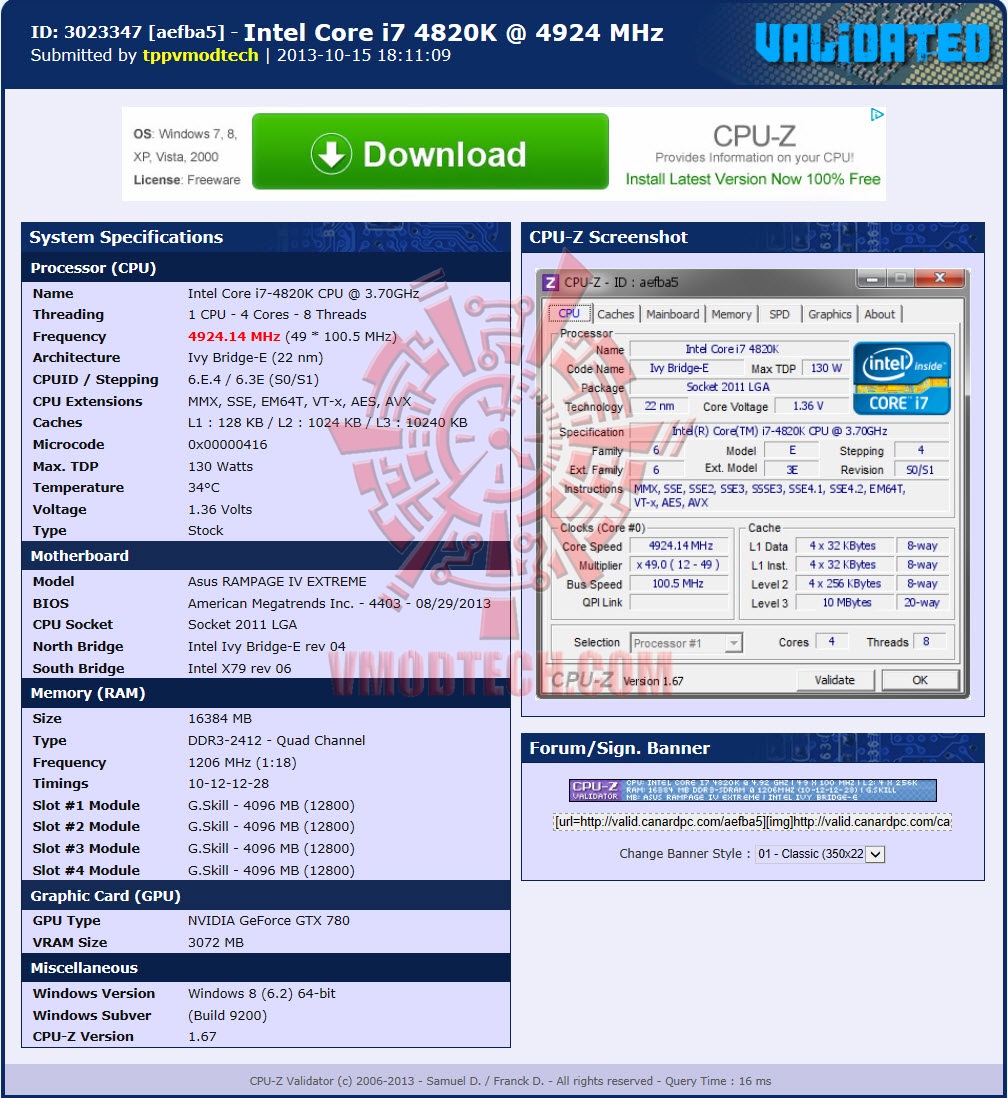
Task: Click the VALIDATED logo banner
Action: click(x=873, y=42)
